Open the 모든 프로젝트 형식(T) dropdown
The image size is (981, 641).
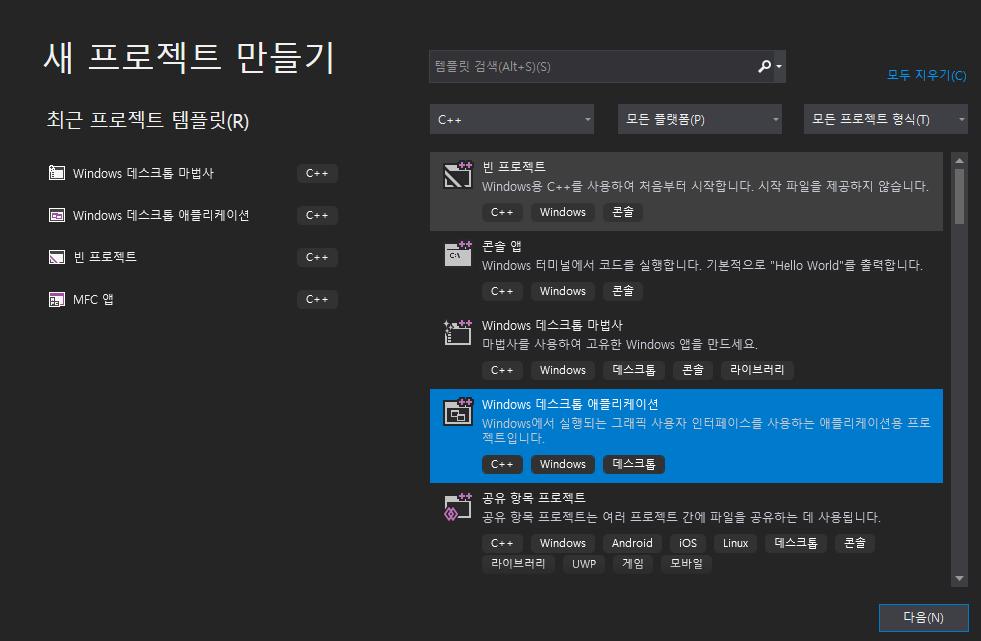click(885, 119)
